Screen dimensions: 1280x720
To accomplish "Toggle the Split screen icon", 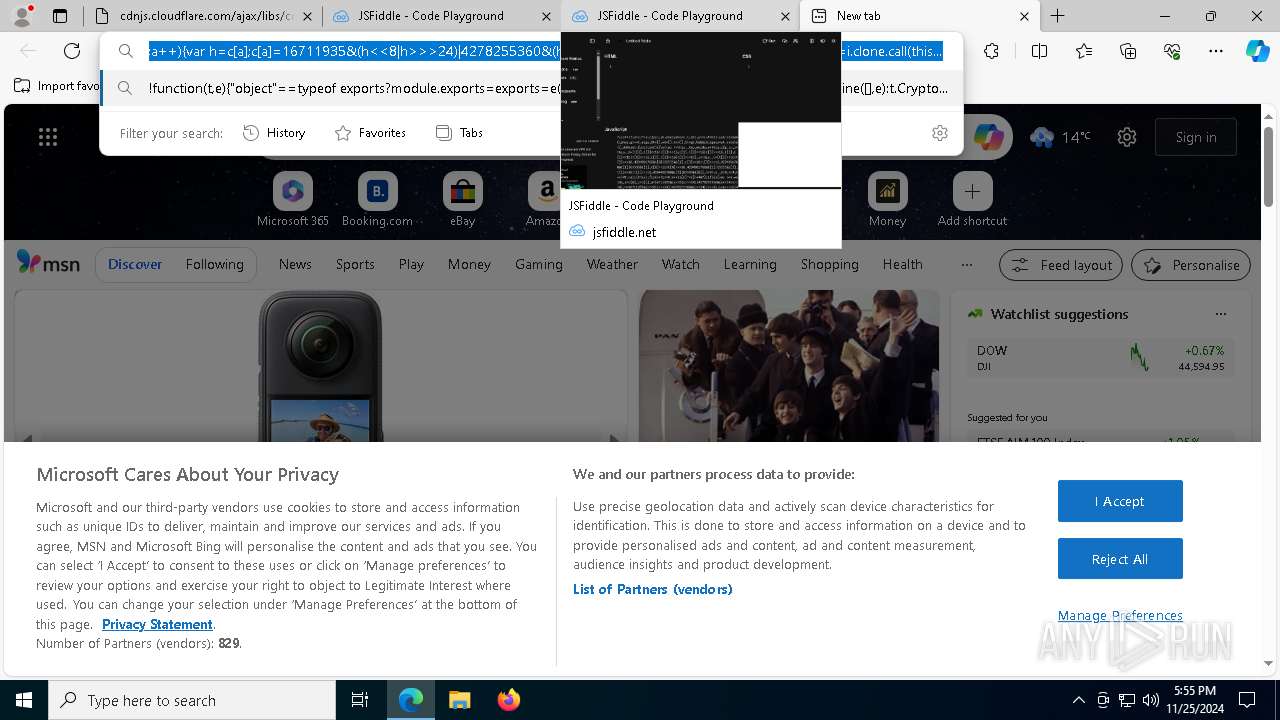I will click(1039, 51).
